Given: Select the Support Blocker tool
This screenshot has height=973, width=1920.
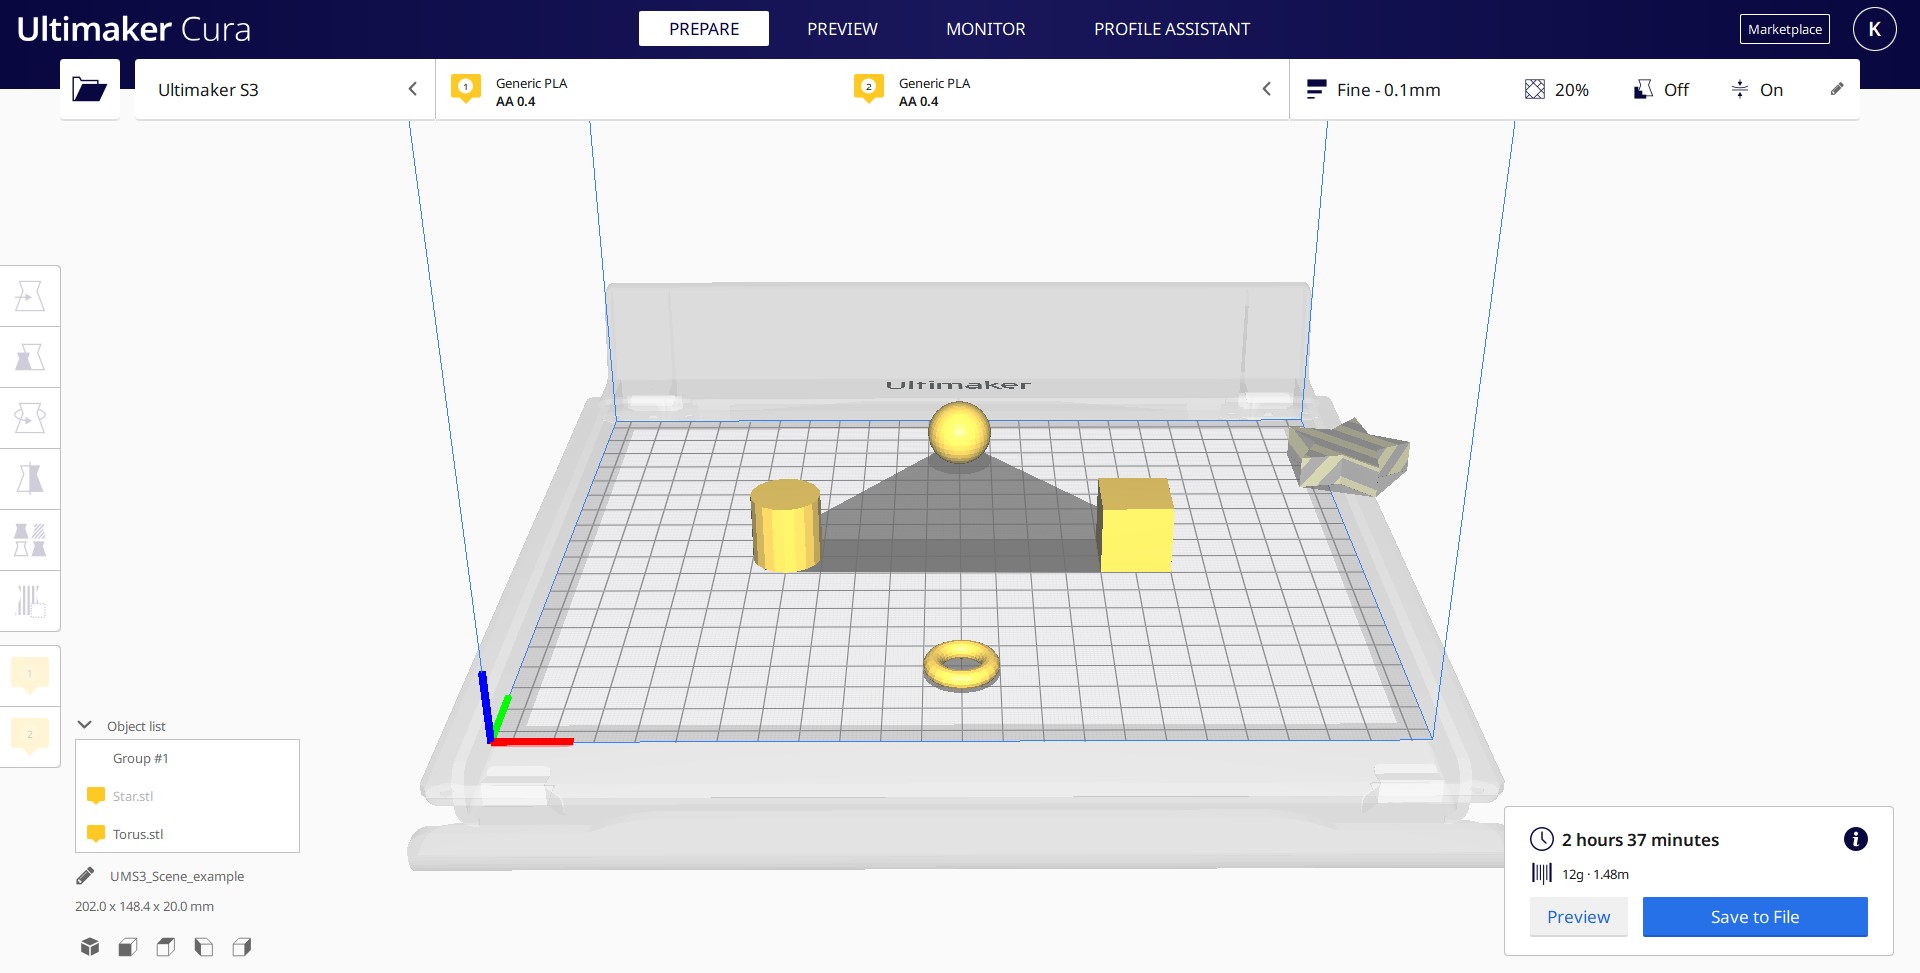Looking at the screenshot, I should 30,601.
